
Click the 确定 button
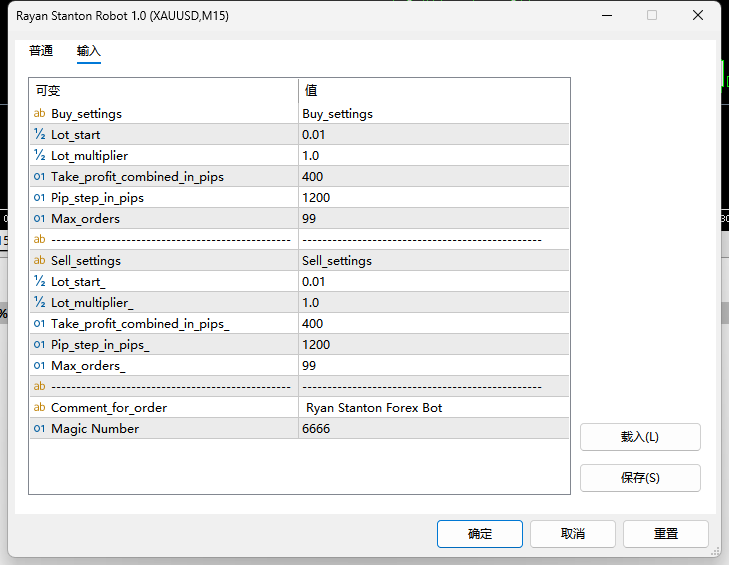click(479, 533)
